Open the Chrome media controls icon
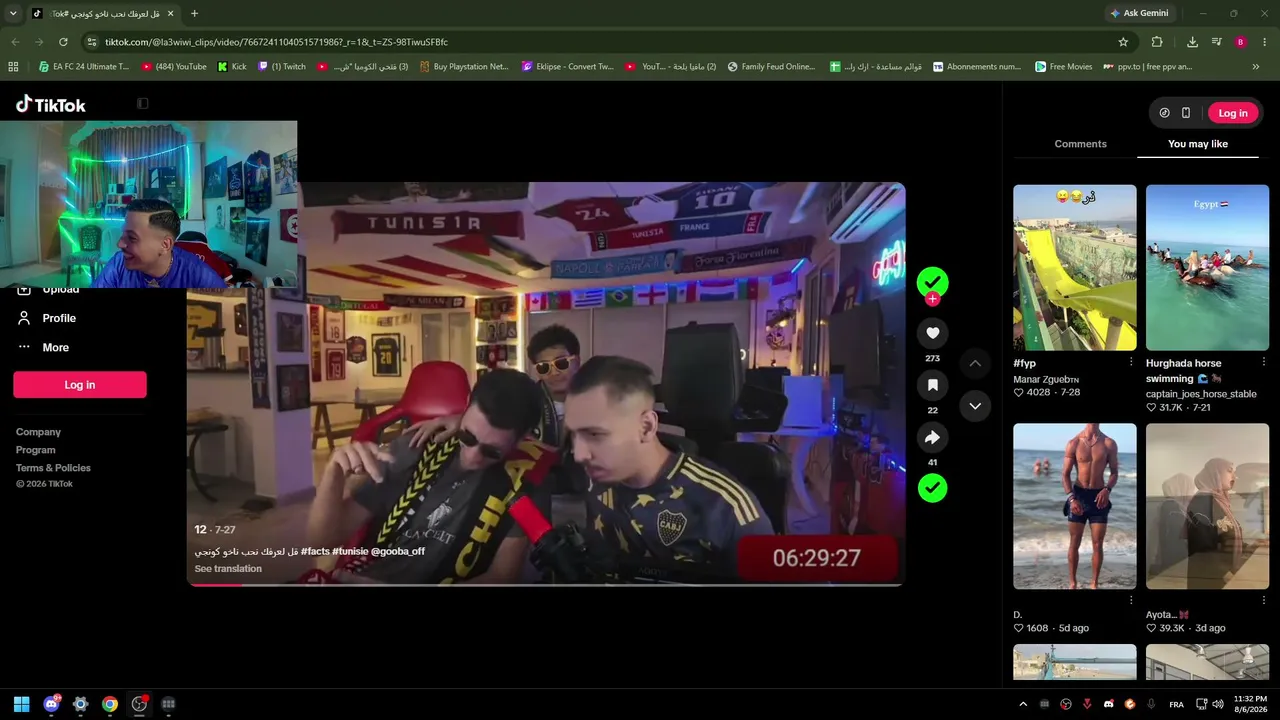Viewport: 1280px width, 720px height. click(x=1217, y=42)
